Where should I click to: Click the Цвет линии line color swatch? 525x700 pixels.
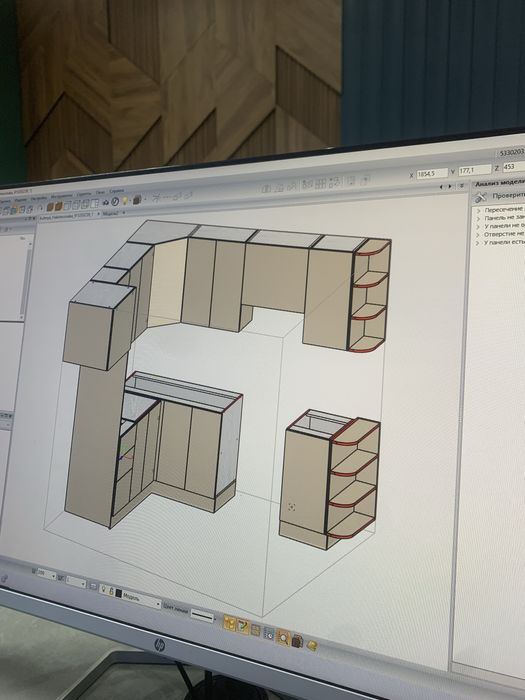[x=202, y=616]
